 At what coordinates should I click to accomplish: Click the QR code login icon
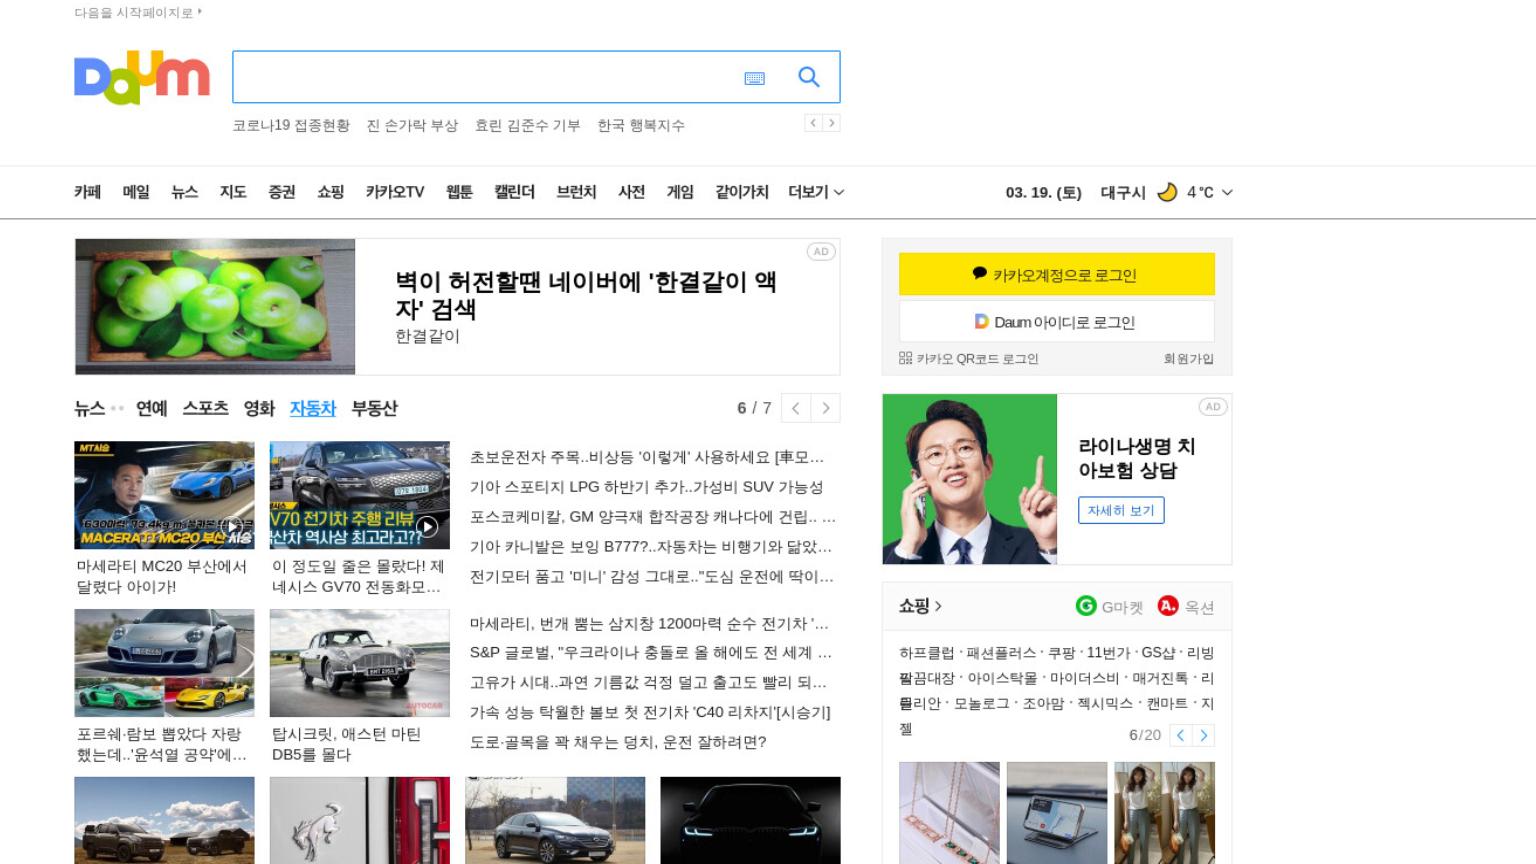[x=905, y=358]
